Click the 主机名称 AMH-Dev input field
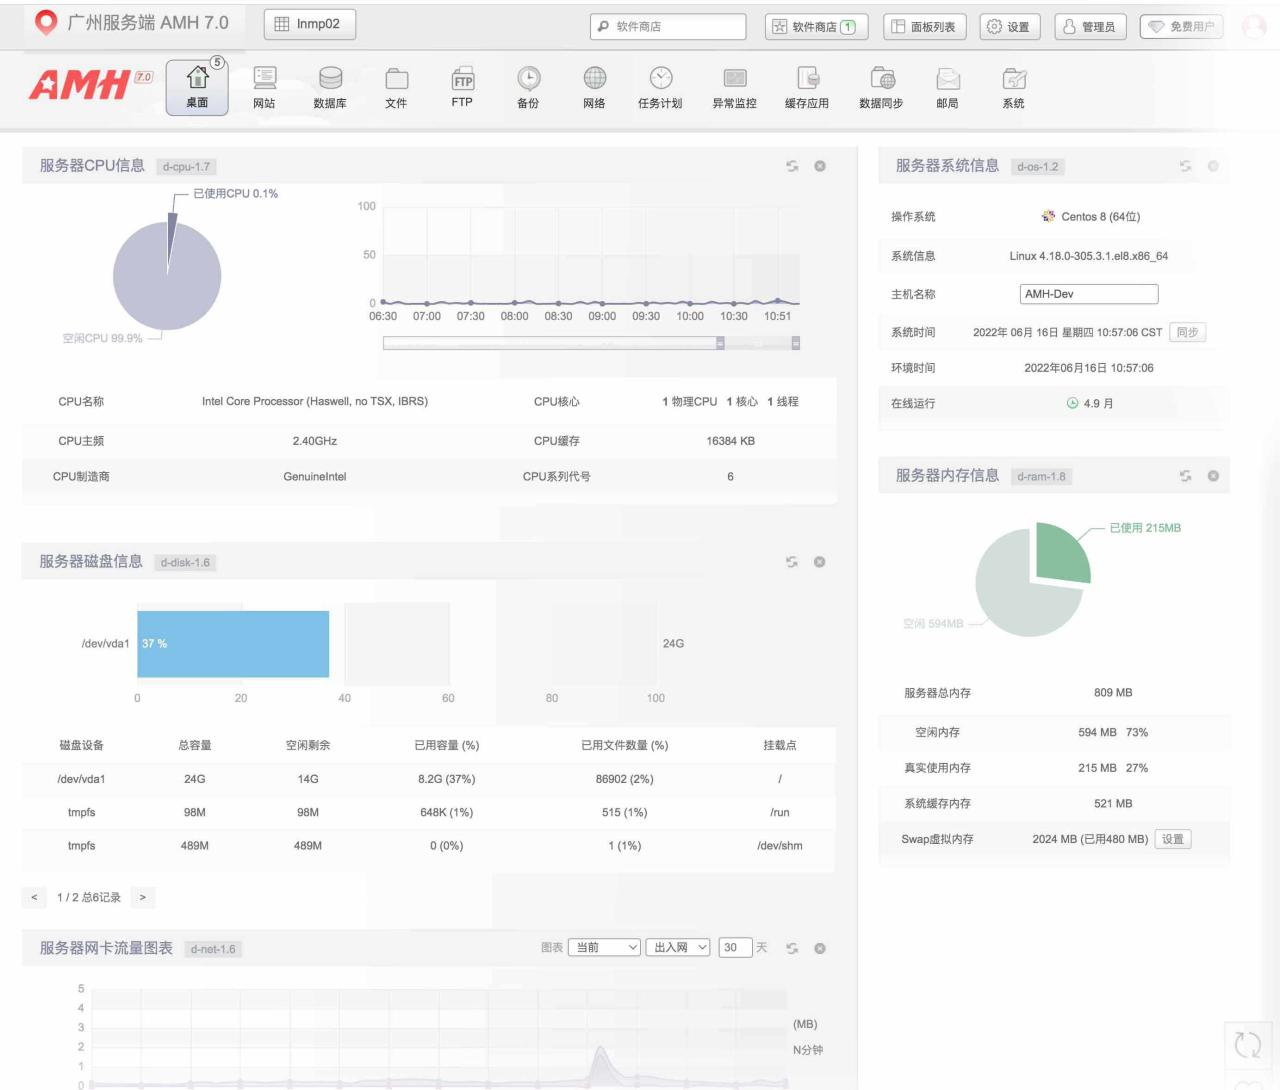The height and width of the screenshot is (1090, 1280). tap(1088, 294)
